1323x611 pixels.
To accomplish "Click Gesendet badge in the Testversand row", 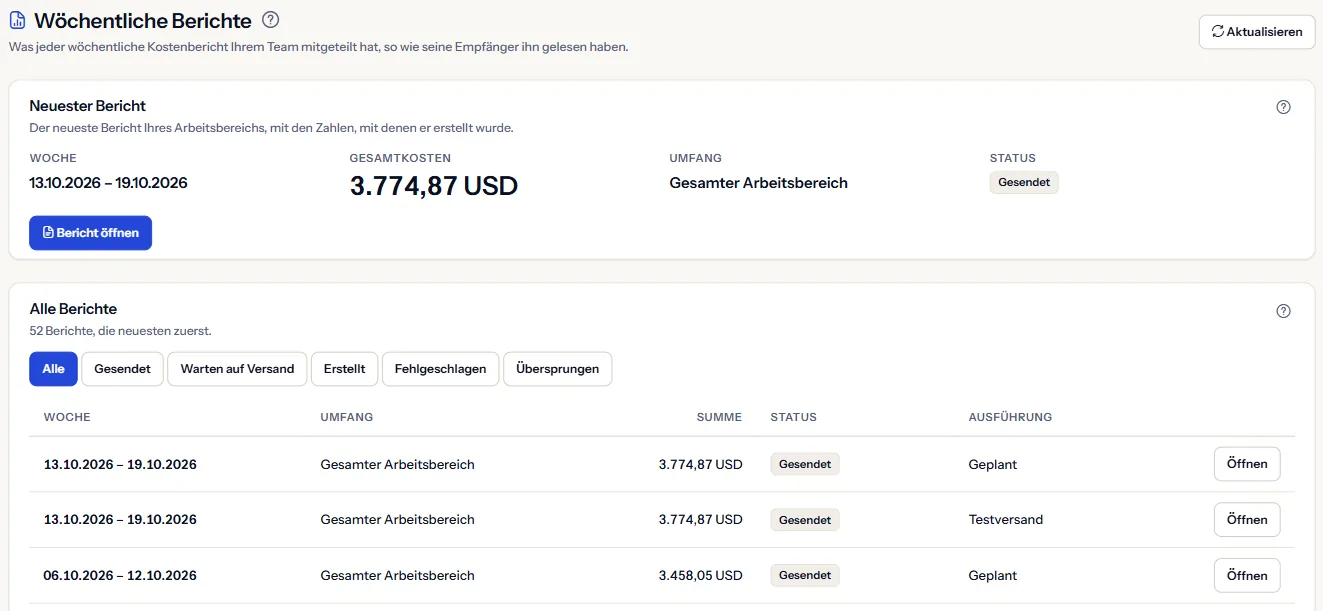I will [x=805, y=520].
